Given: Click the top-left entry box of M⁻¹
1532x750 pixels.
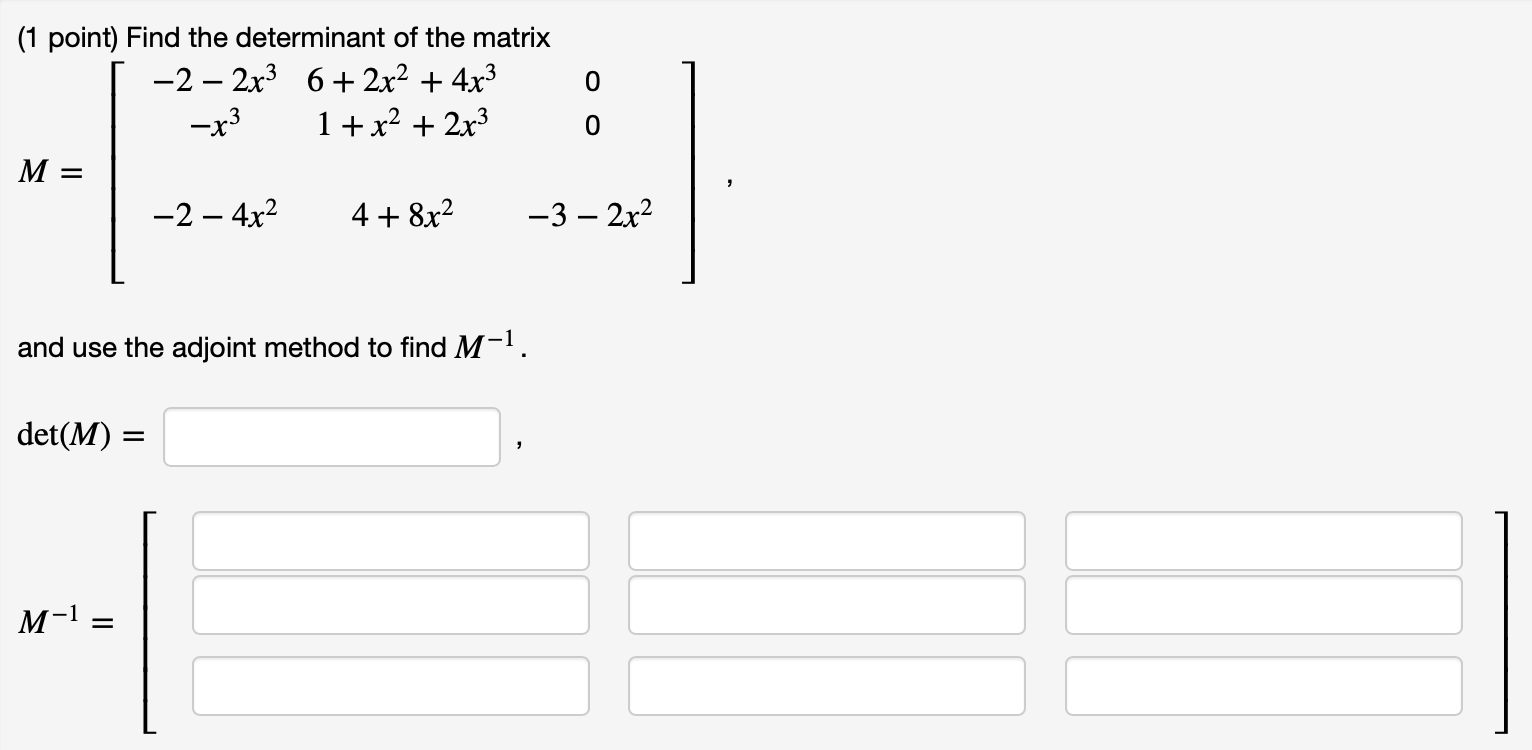Looking at the screenshot, I should tap(391, 540).
